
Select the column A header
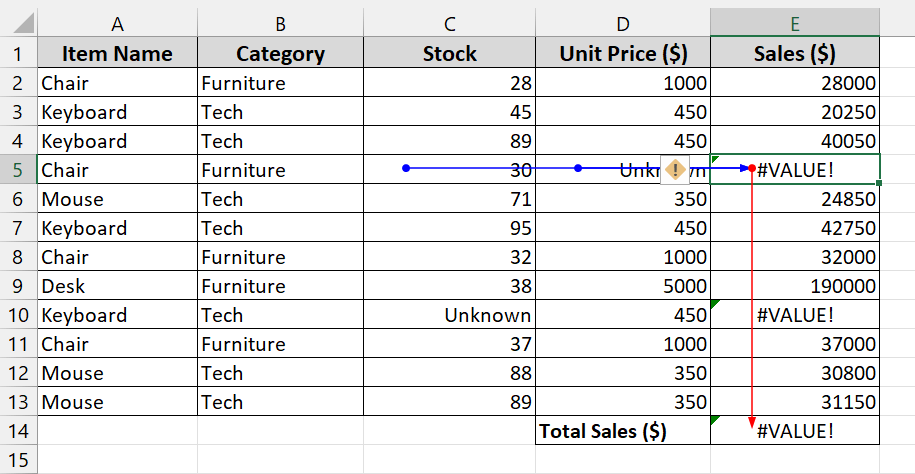117,23
